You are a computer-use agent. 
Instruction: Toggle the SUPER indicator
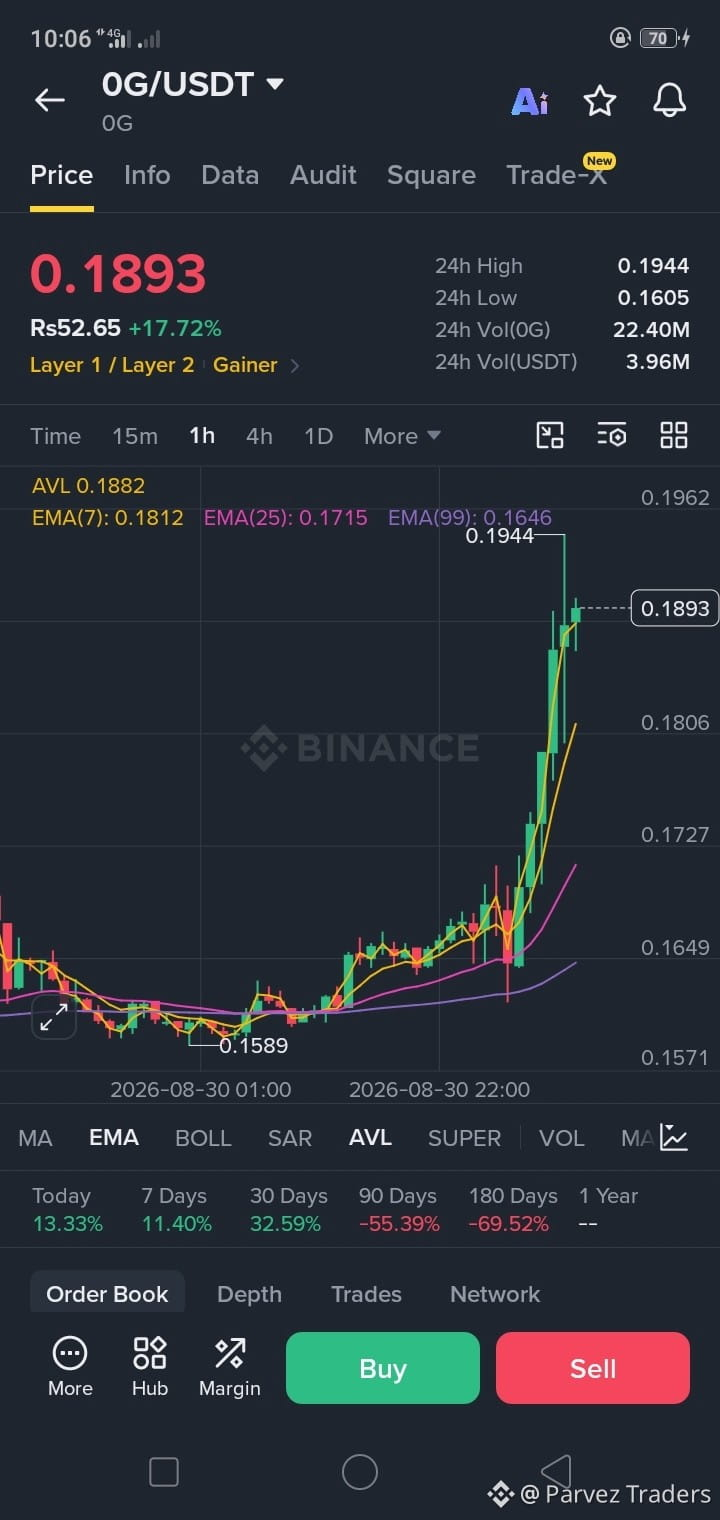coord(464,1138)
